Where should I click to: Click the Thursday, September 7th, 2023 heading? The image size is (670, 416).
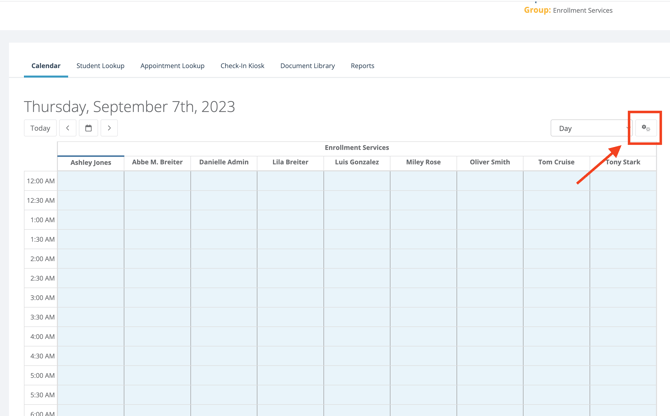pos(129,107)
